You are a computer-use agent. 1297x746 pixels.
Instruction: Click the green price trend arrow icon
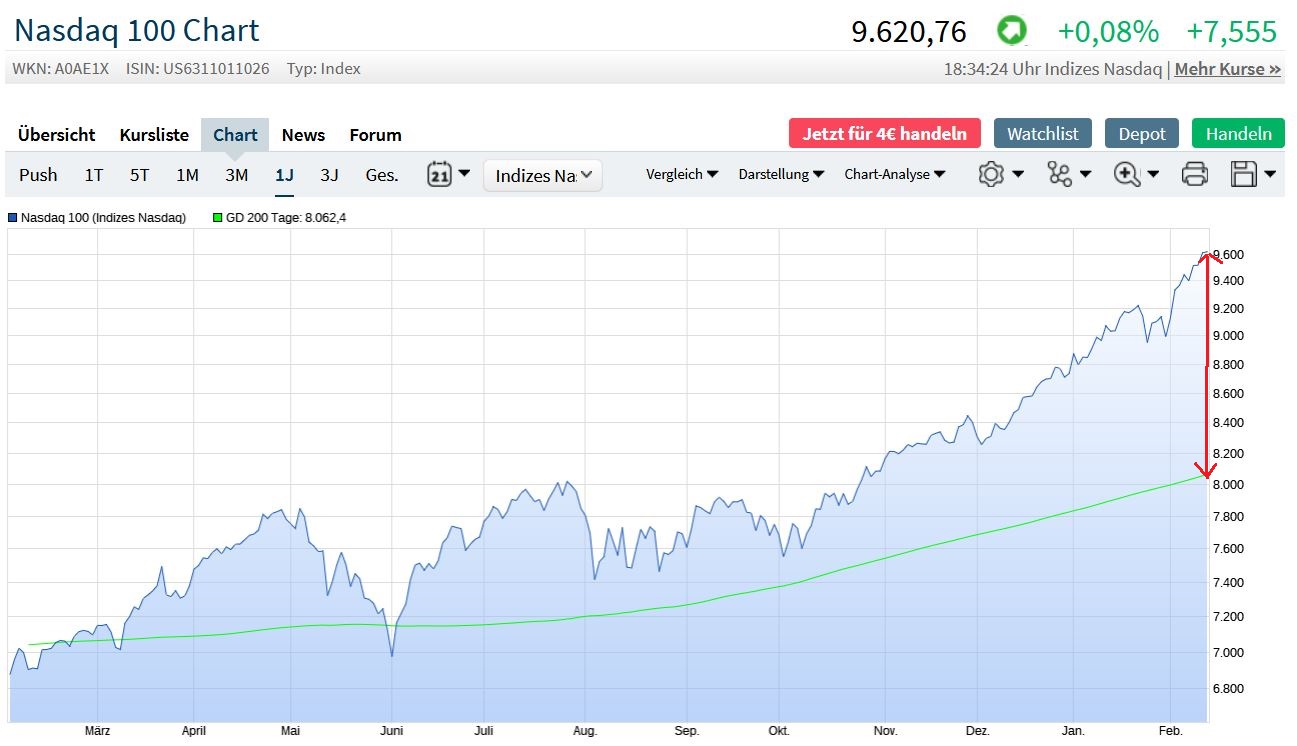pyautogui.click(x=1012, y=32)
